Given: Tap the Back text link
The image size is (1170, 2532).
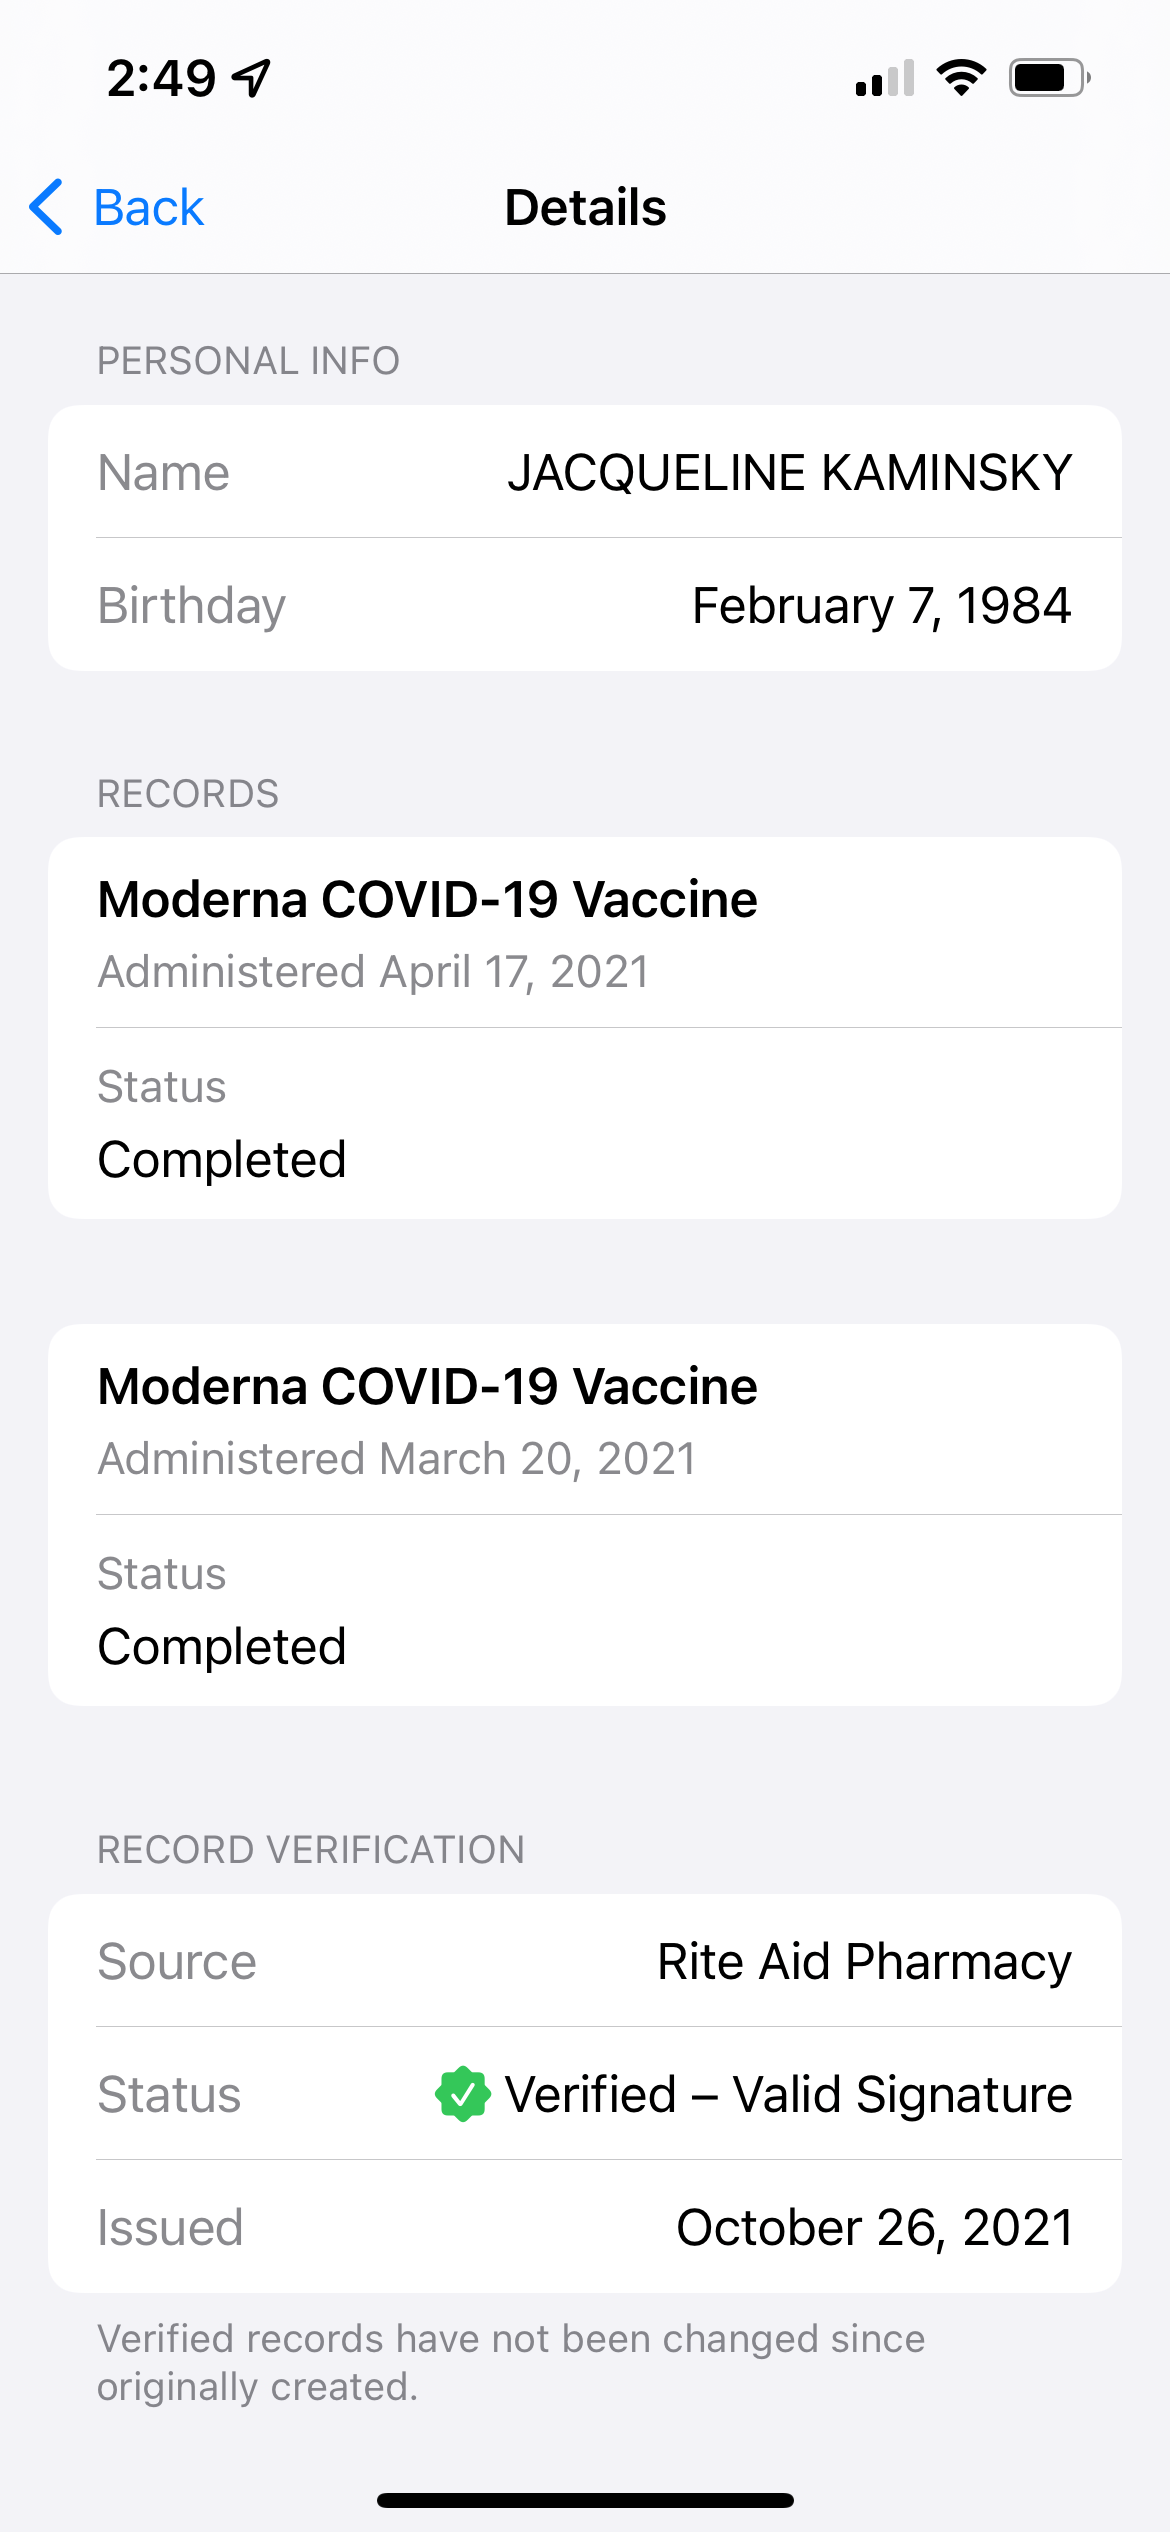Looking at the screenshot, I should (148, 208).
